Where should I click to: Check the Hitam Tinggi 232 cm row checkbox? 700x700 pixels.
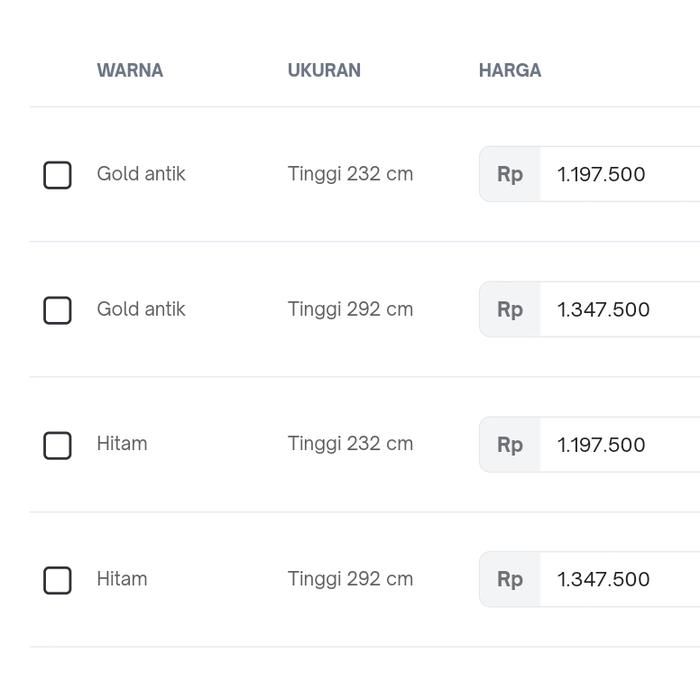tap(58, 445)
